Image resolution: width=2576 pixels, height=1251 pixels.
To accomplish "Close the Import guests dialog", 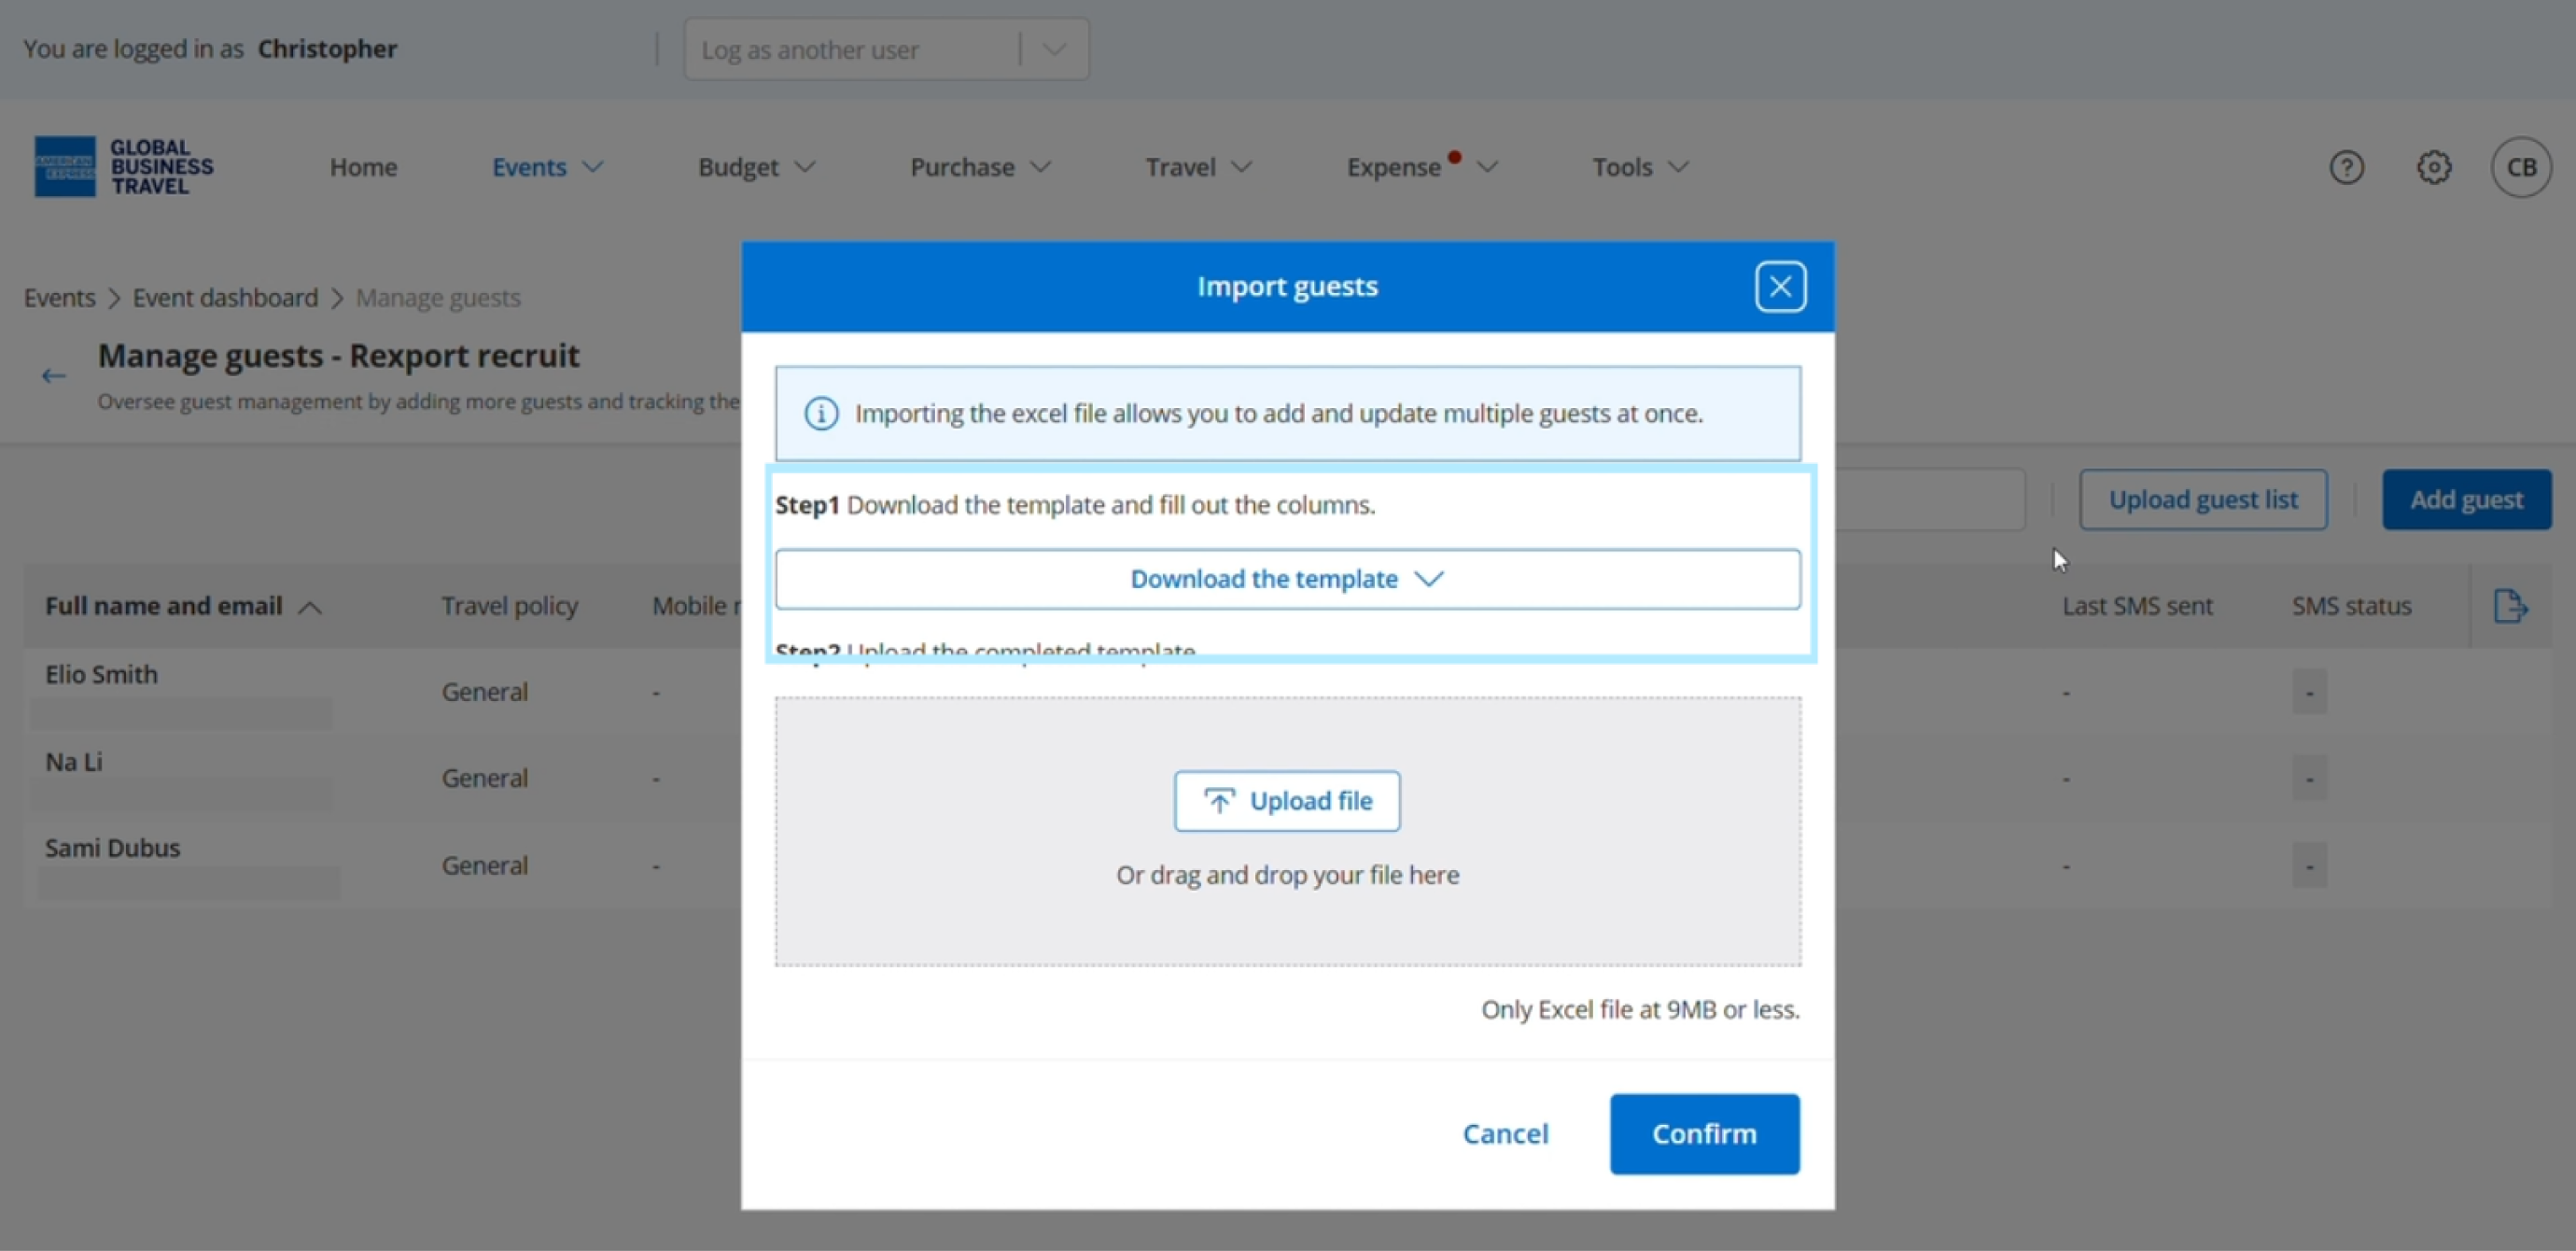I will pyautogui.click(x=1780, y=287).
